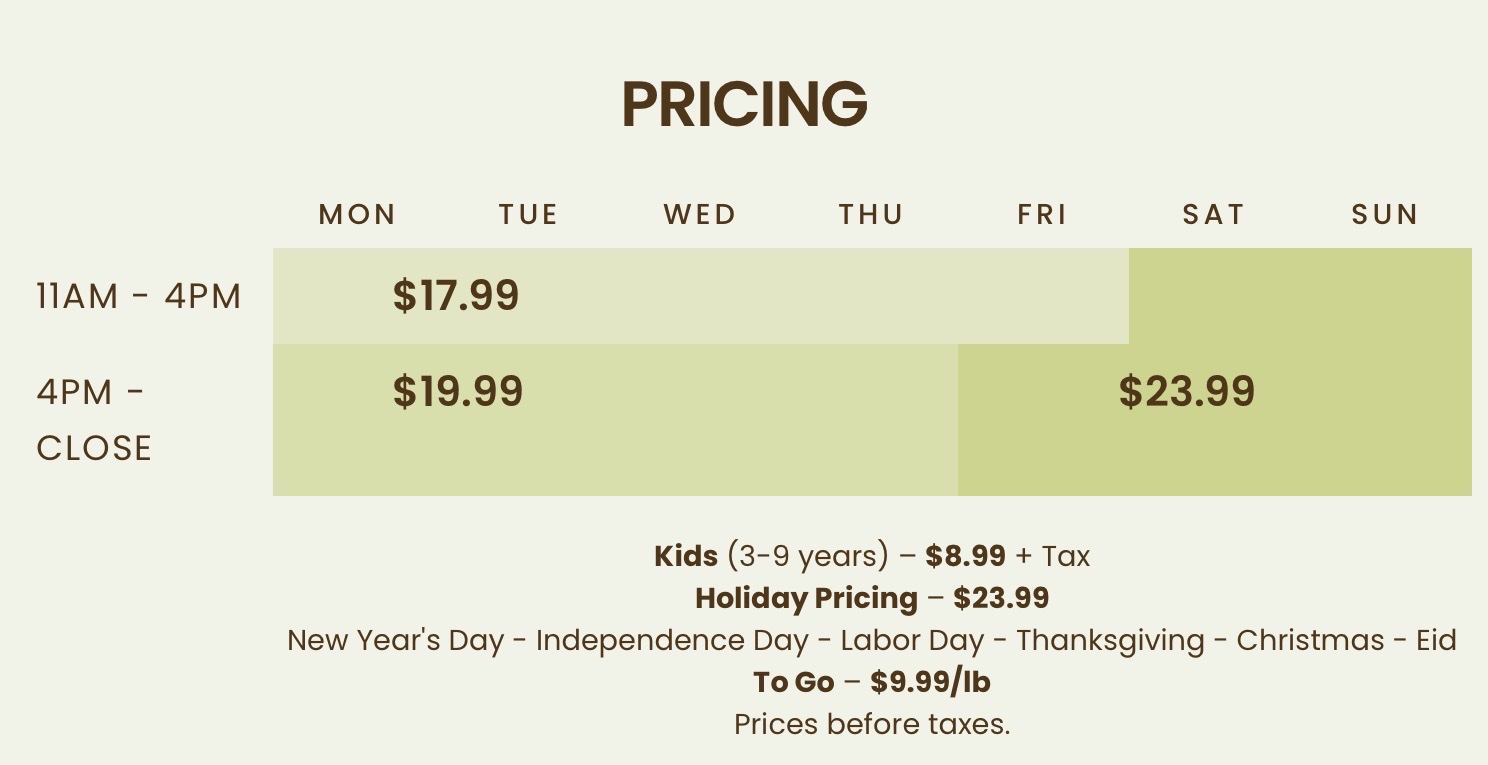Image resolution: width=1488 pixels, height=765 pixels.
Task: Click the To Go label
Action: point(793,682)
